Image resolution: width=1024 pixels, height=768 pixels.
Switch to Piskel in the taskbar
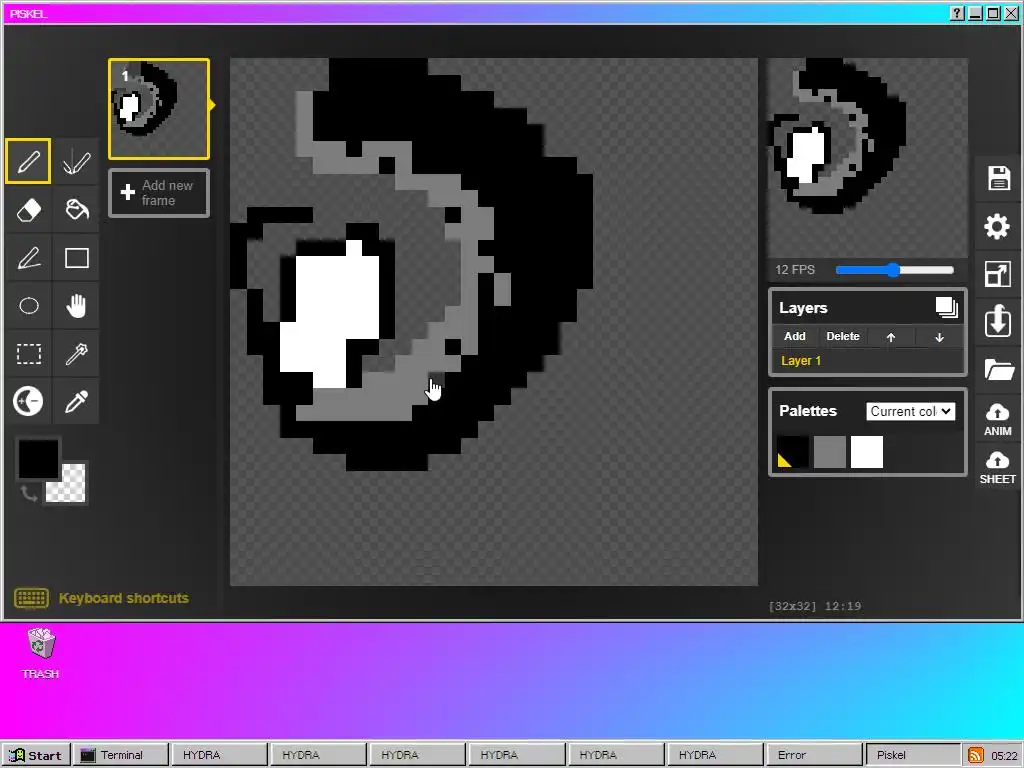(912, 755)
